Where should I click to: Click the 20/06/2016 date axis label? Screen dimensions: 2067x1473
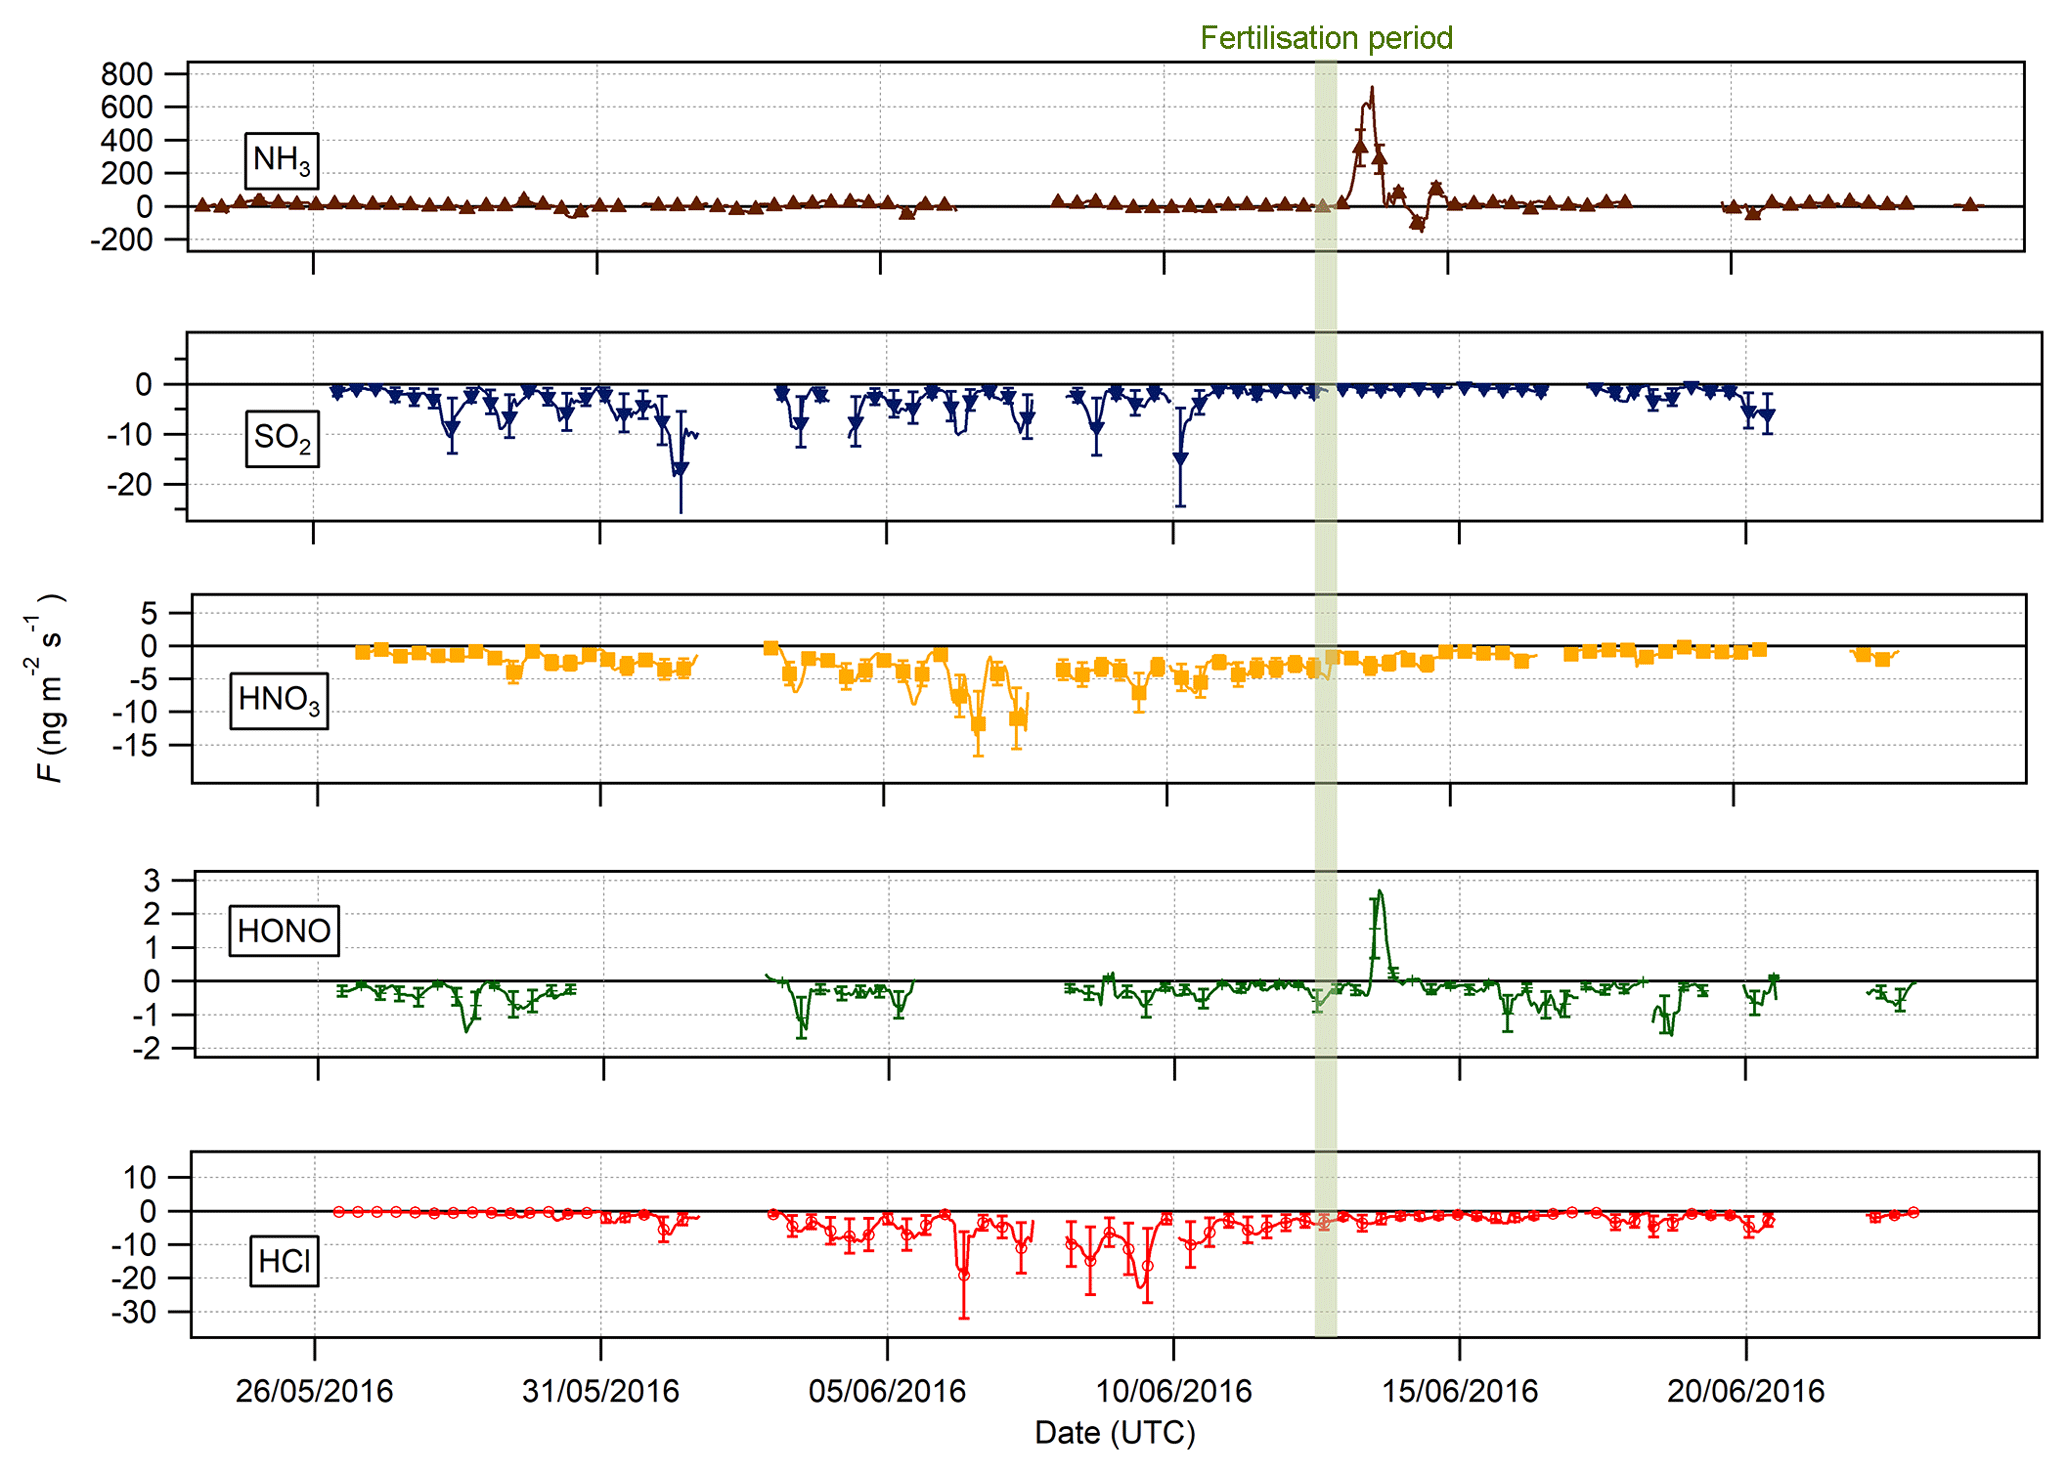[x=1745, y=1391]
